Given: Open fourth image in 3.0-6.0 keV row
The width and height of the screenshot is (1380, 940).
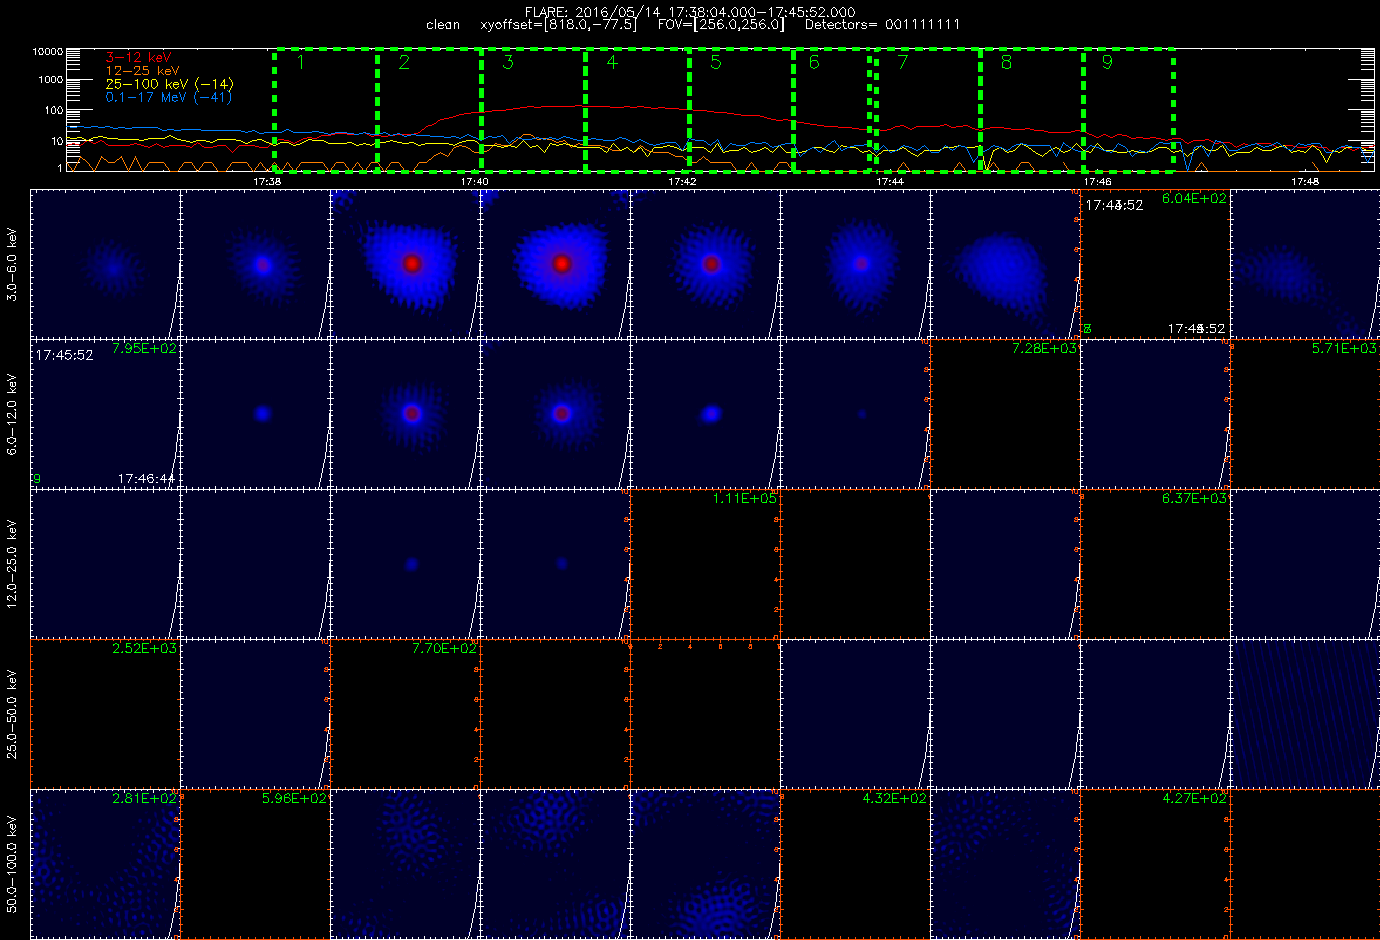Looking at the screenshot, I should [556, 264].
